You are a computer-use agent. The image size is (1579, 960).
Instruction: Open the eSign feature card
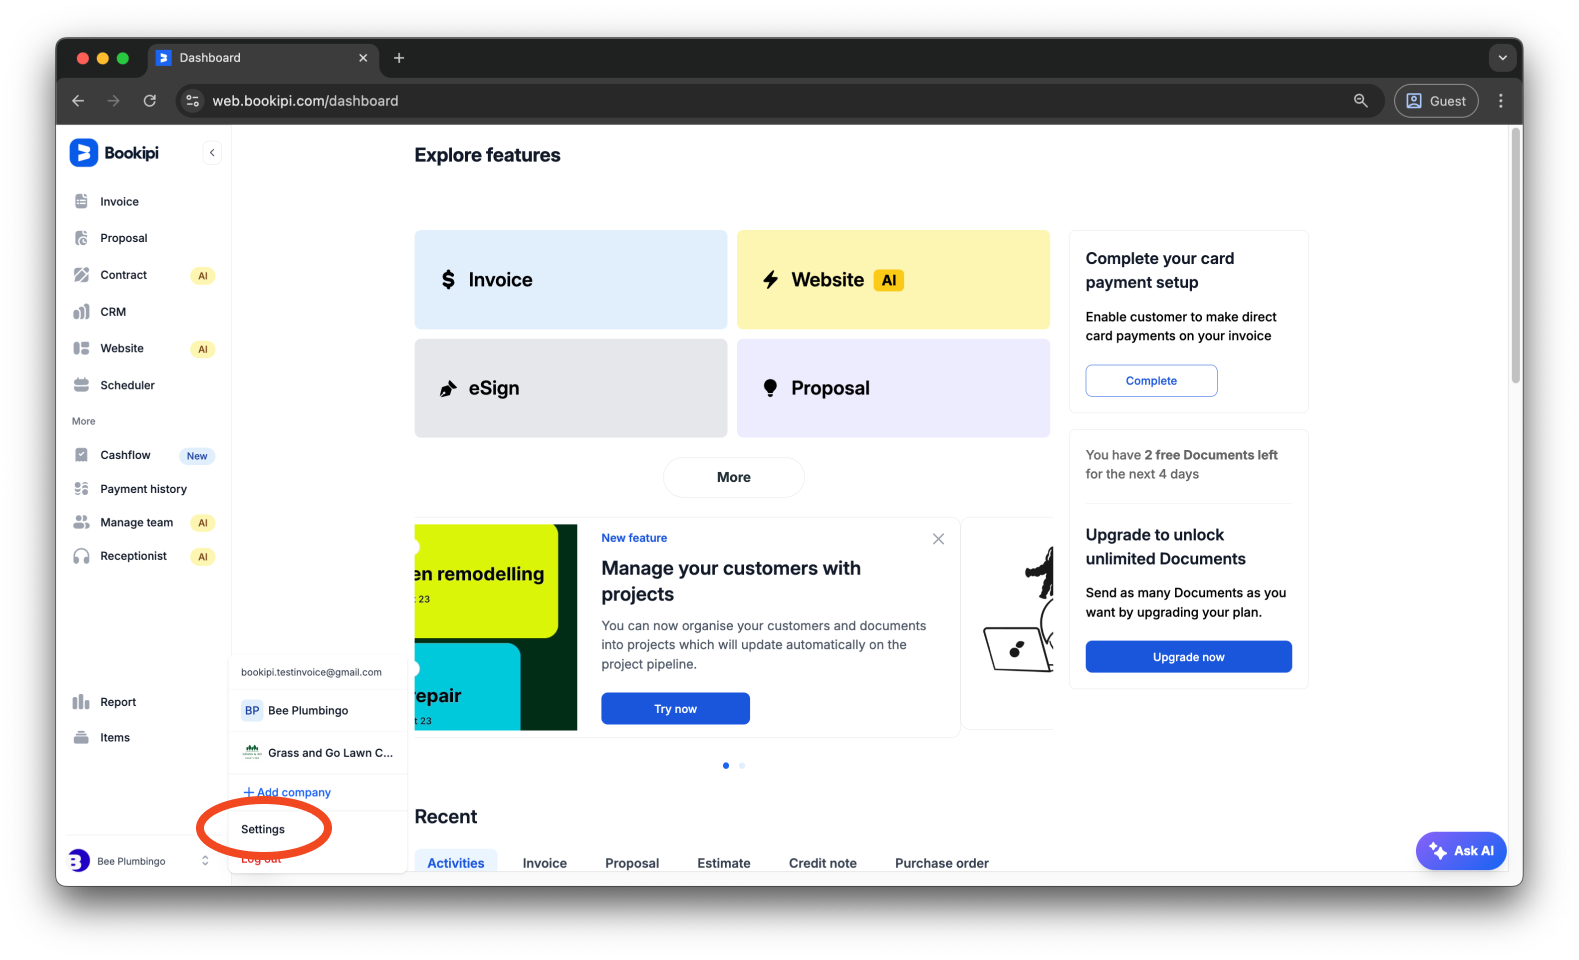point(571,388)
